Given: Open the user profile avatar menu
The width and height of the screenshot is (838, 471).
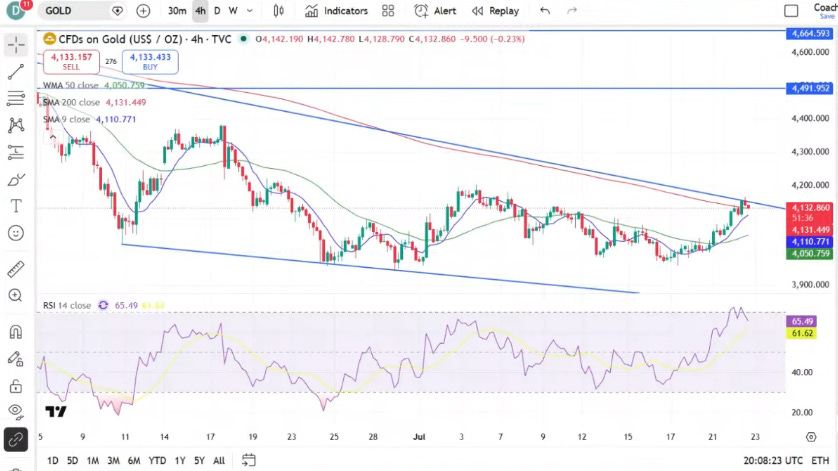Looking at the screenshot, I should point(16,10).
